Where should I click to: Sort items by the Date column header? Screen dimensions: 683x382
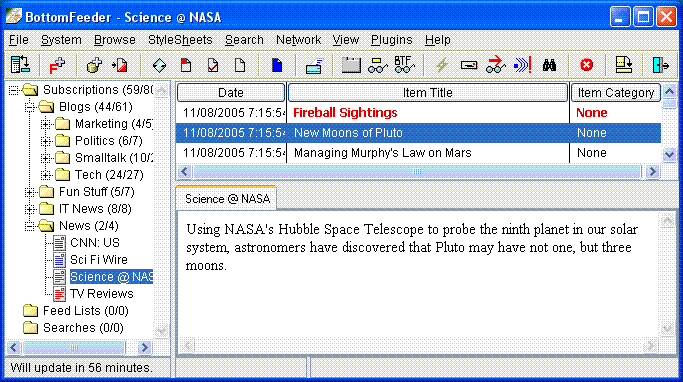pyautogui.click(x=231, y=93)
